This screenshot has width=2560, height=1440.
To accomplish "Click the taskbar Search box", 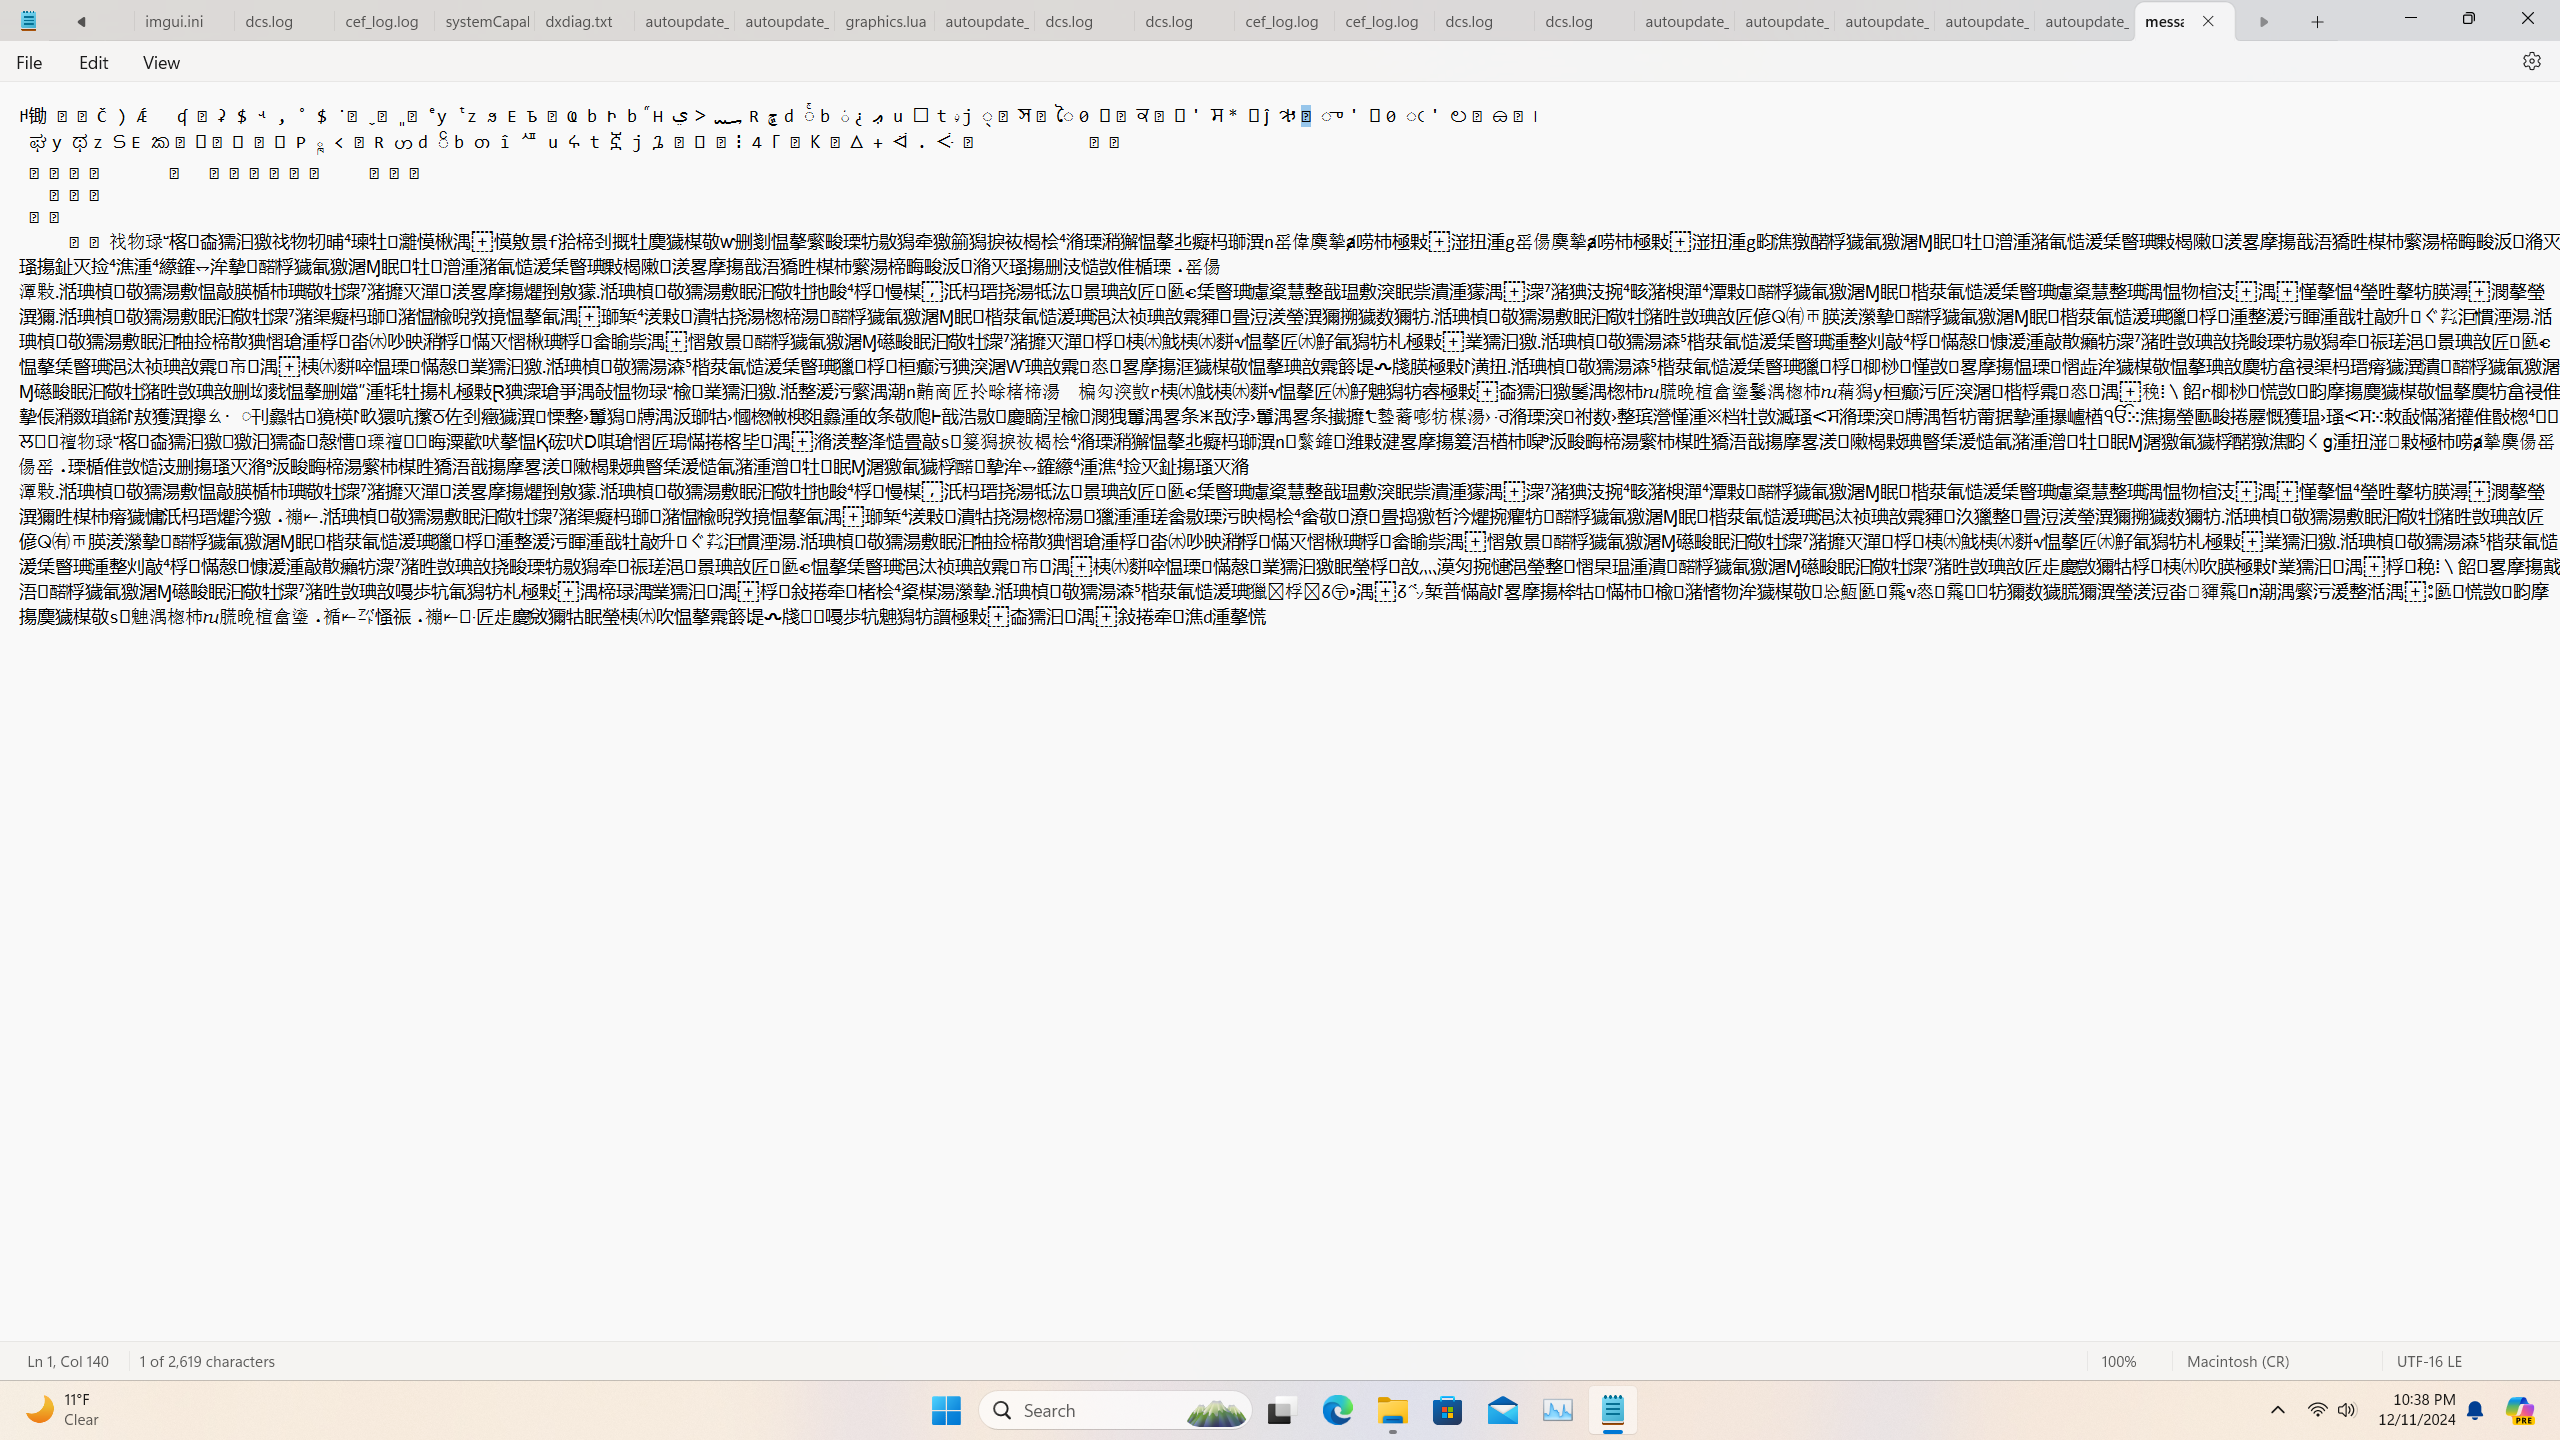I will click(1115, 1410).
